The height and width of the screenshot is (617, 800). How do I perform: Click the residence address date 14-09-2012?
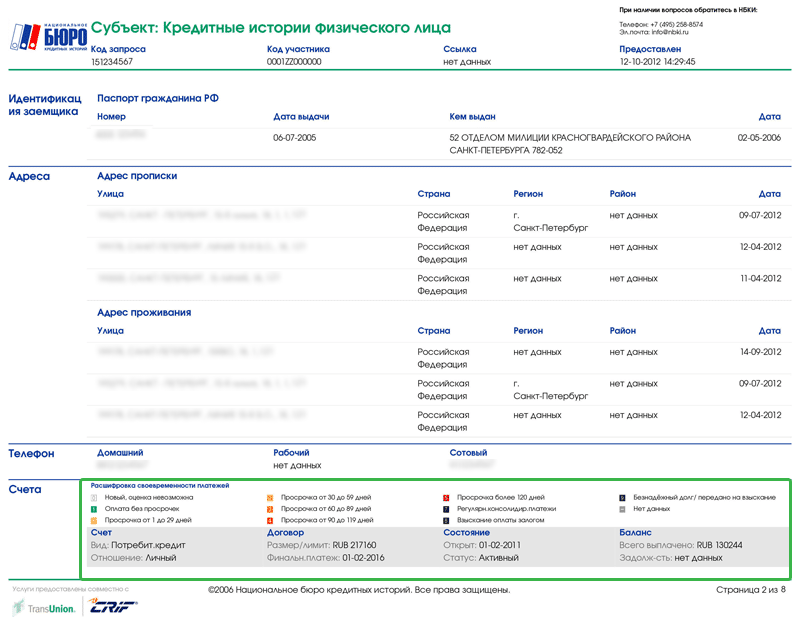(x=760, y=352)
